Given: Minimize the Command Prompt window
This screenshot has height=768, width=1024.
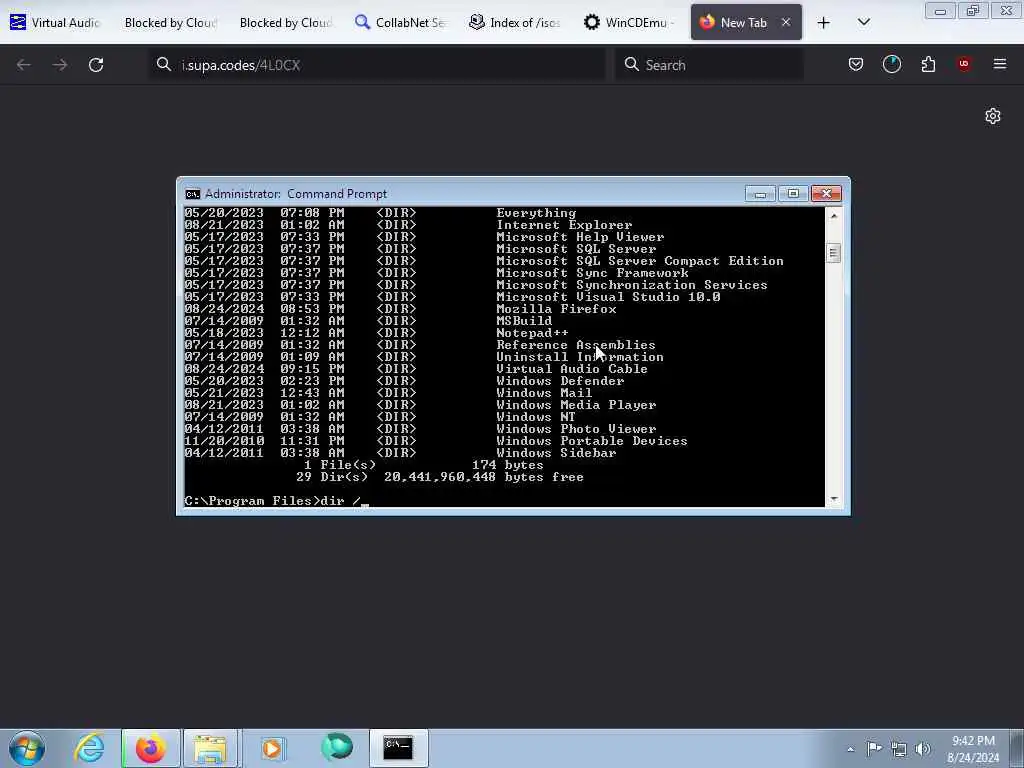Looking at the screenshot, I should click(760, 193).
